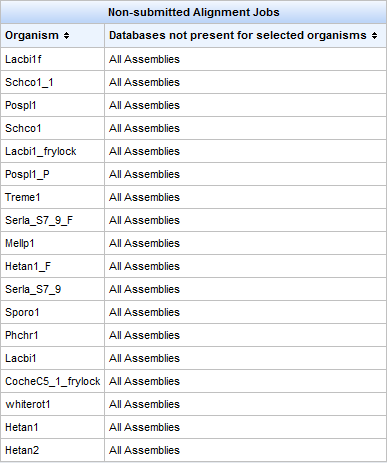Click the Pospl1_P organism entry
387x463 pixels.
click(27, 174)
